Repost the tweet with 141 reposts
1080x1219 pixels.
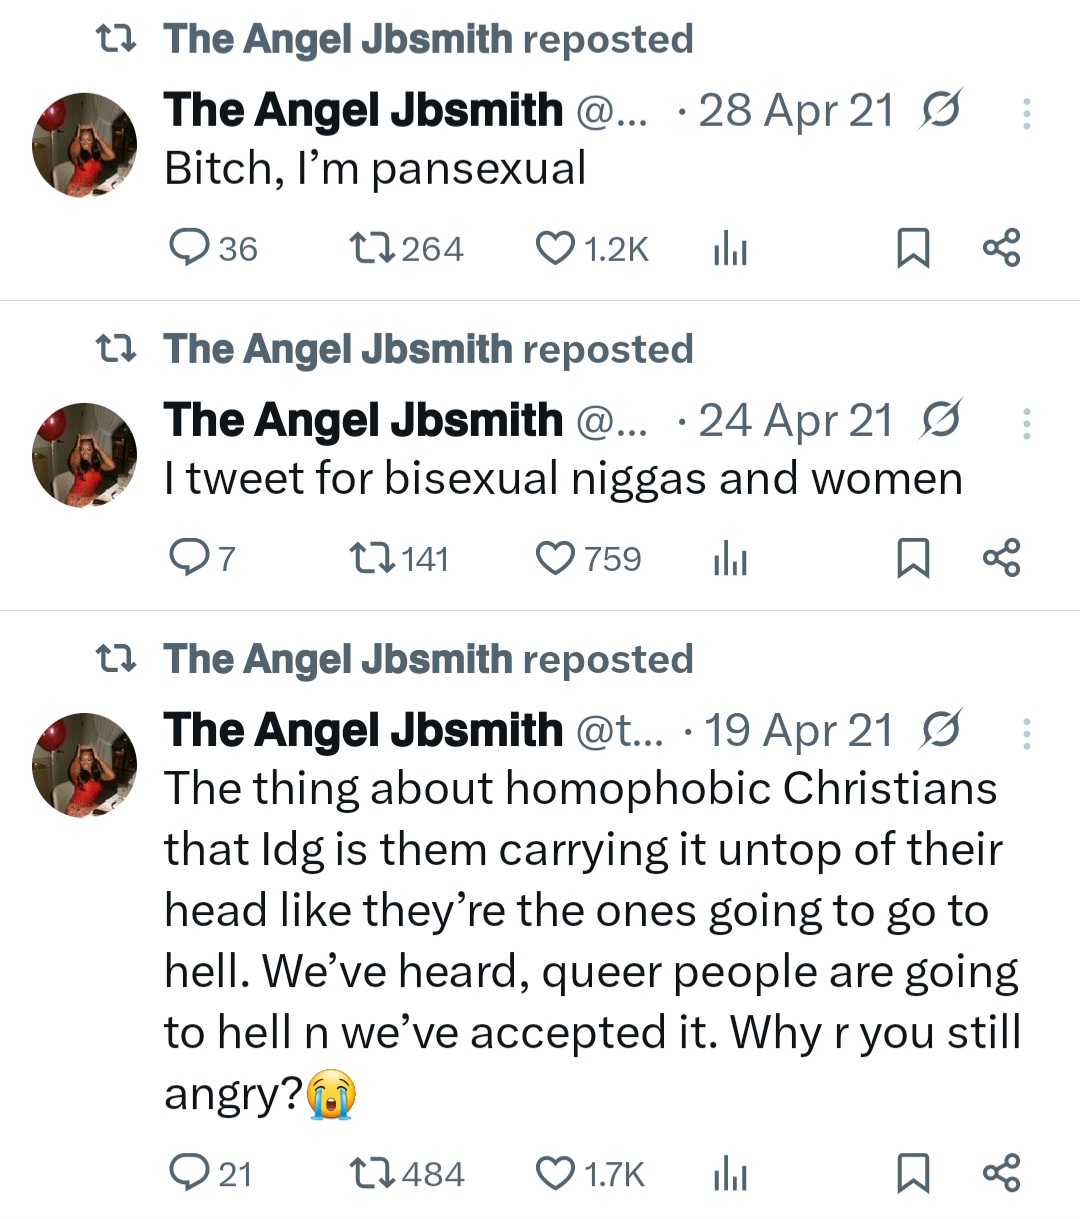372,558
